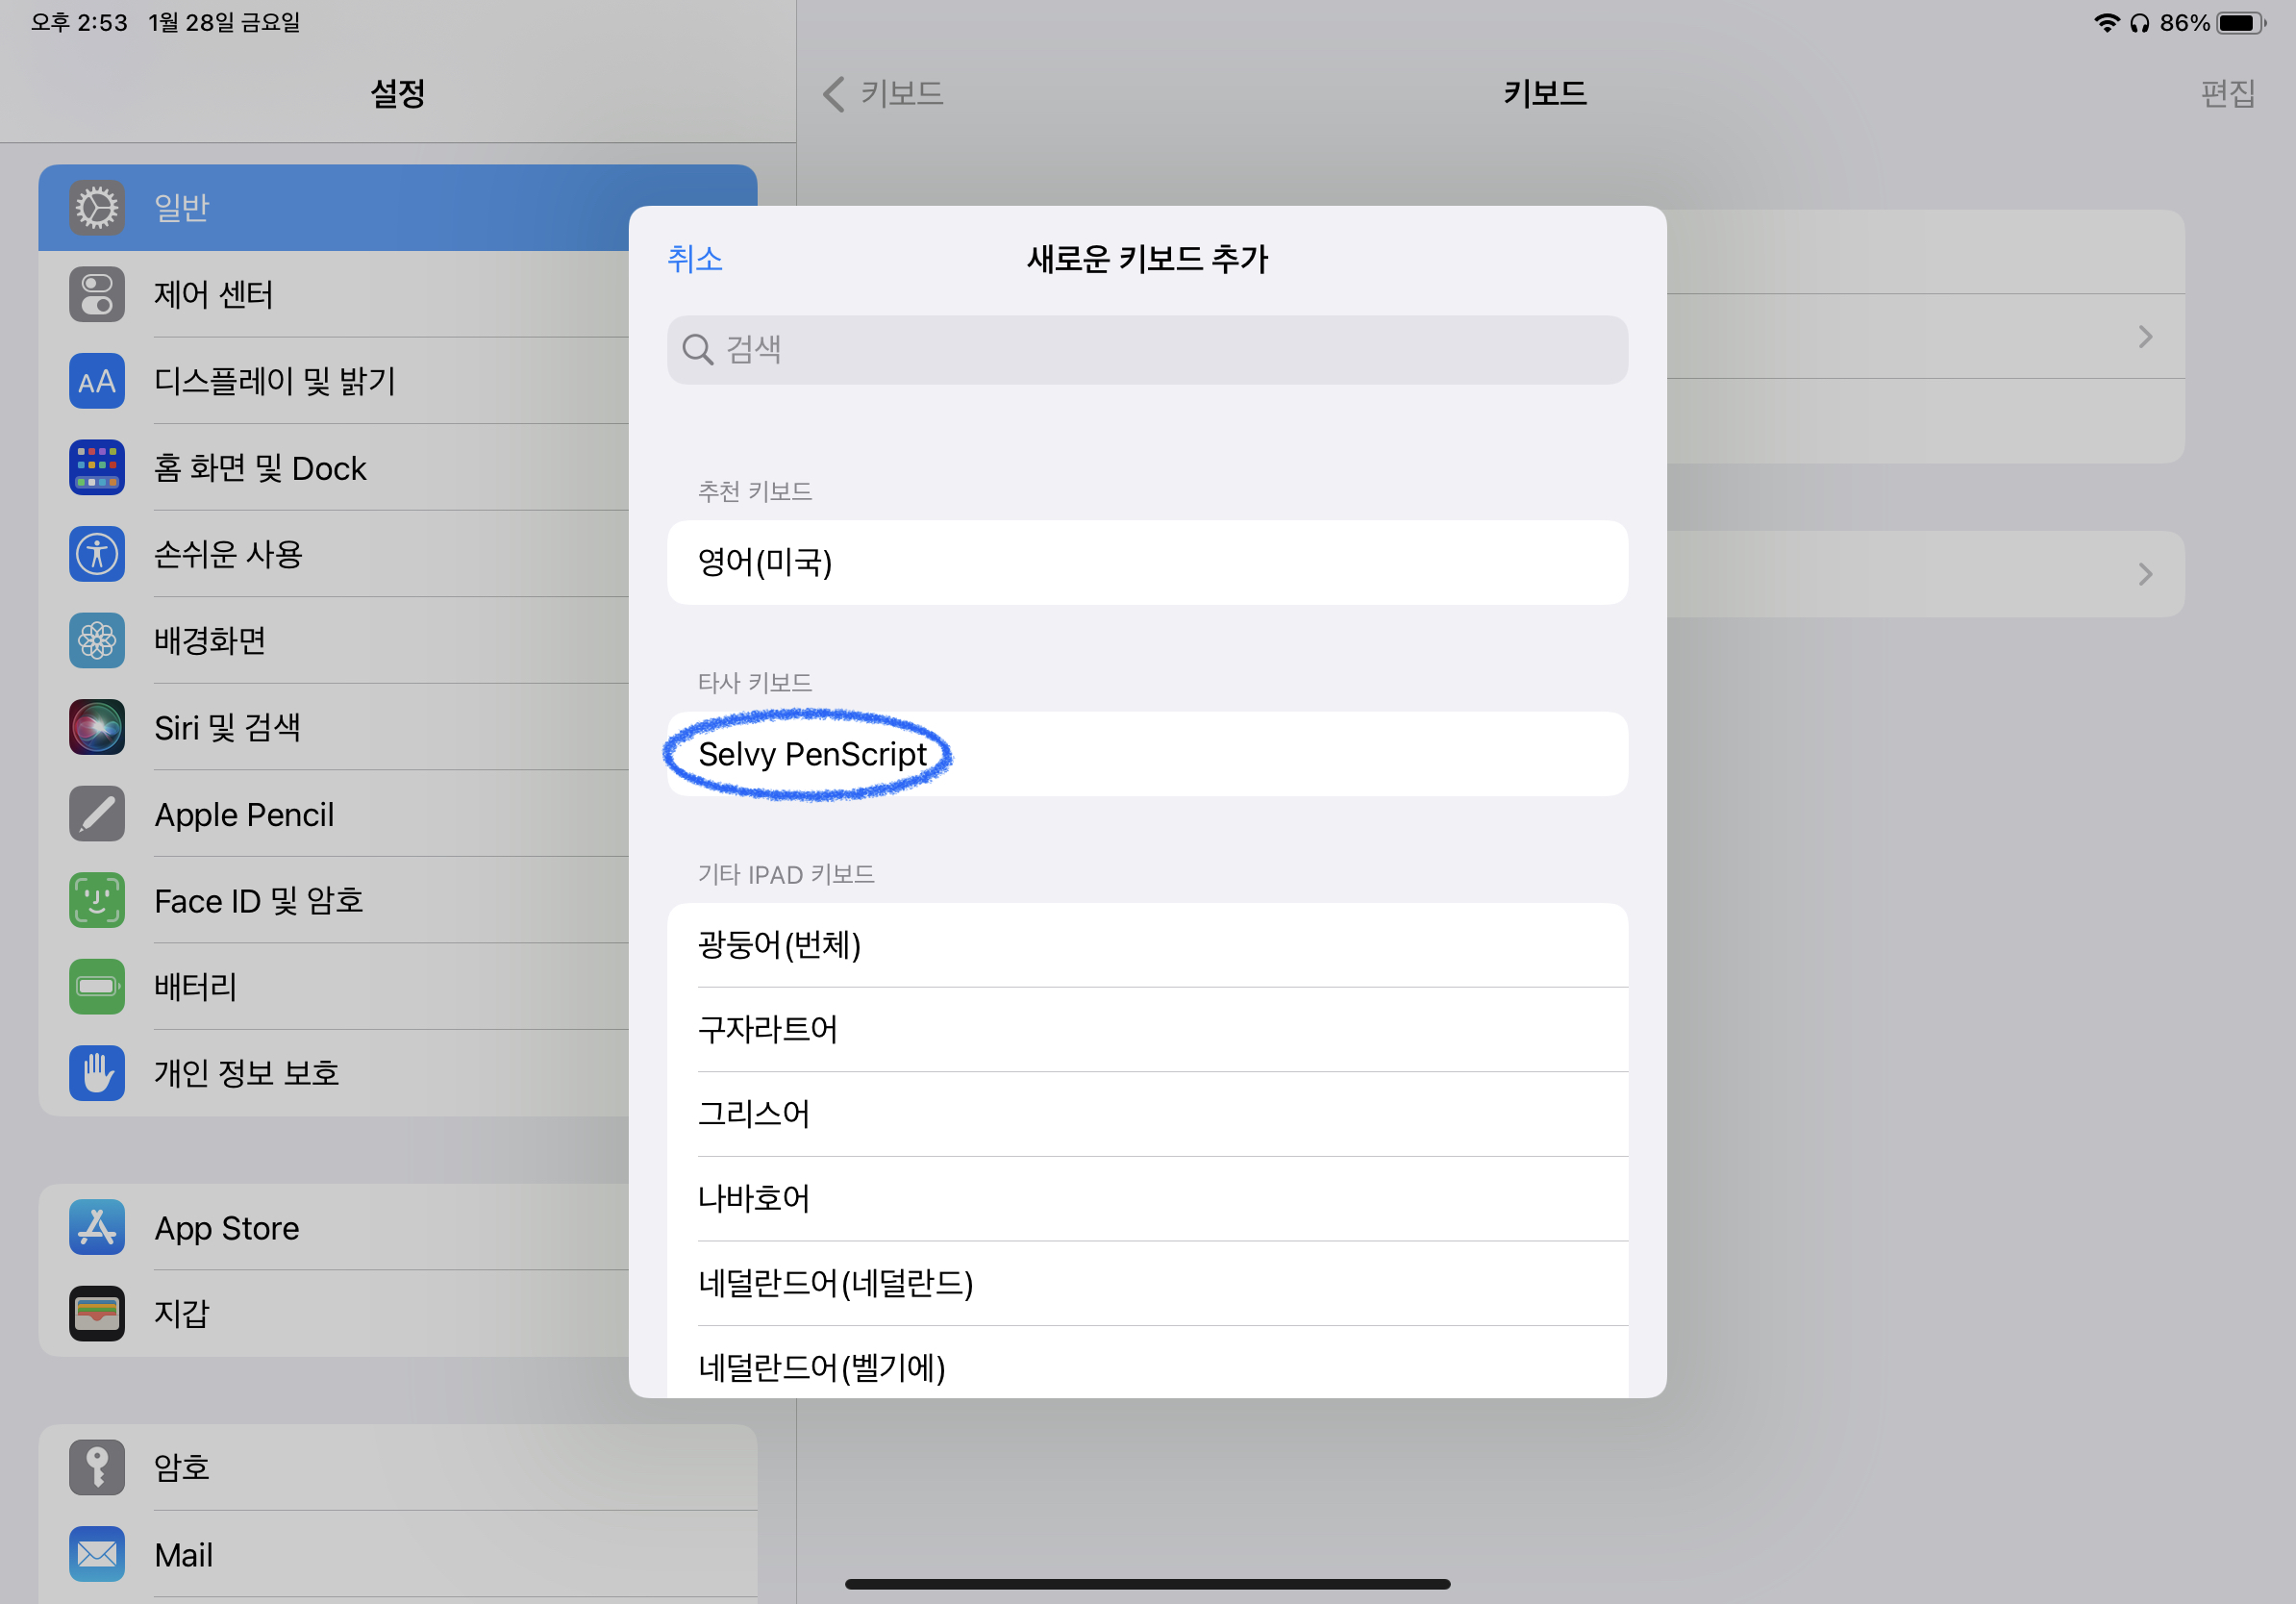Cancel adding keyboard with 취소
Image resolution: width=2296 pixels, height=1604 pixels.
pyautogui.click(x=694, y=259)
